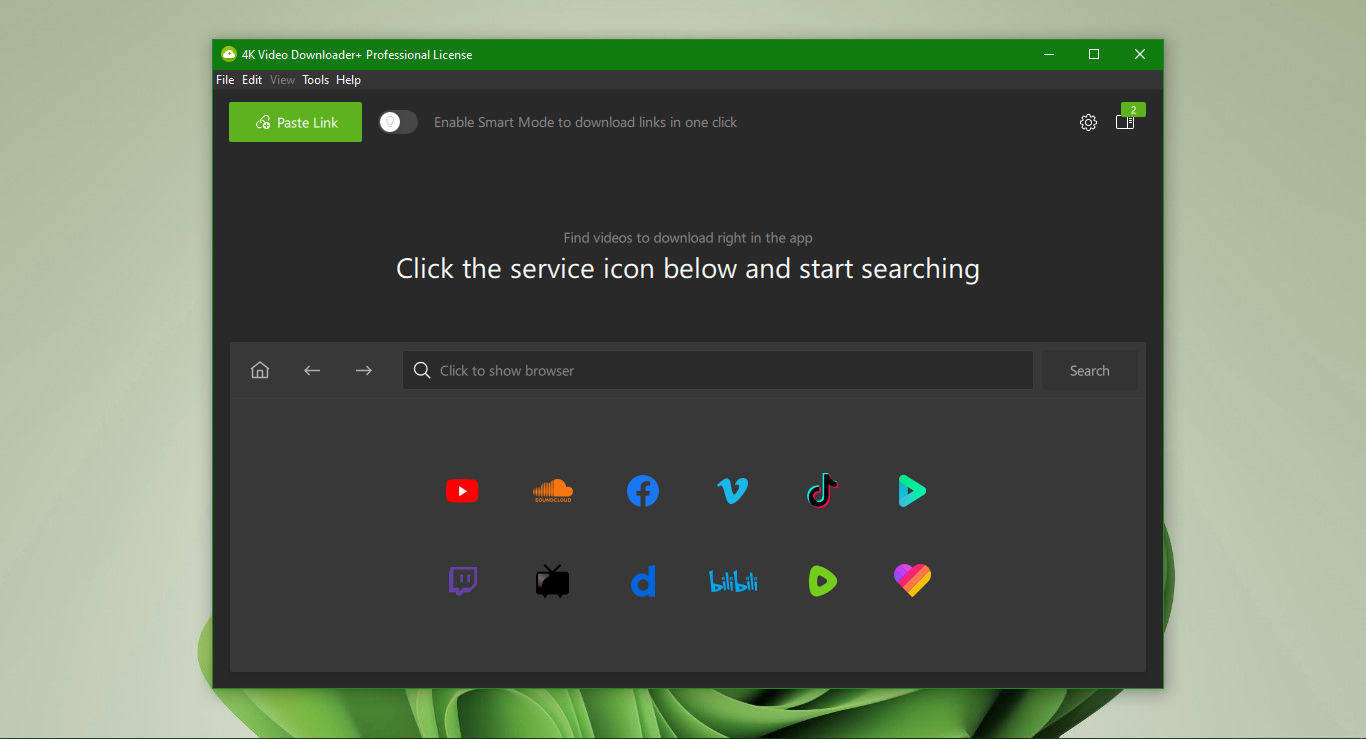
Task: Open the Twitch service icon
Action: click(462, 581)
